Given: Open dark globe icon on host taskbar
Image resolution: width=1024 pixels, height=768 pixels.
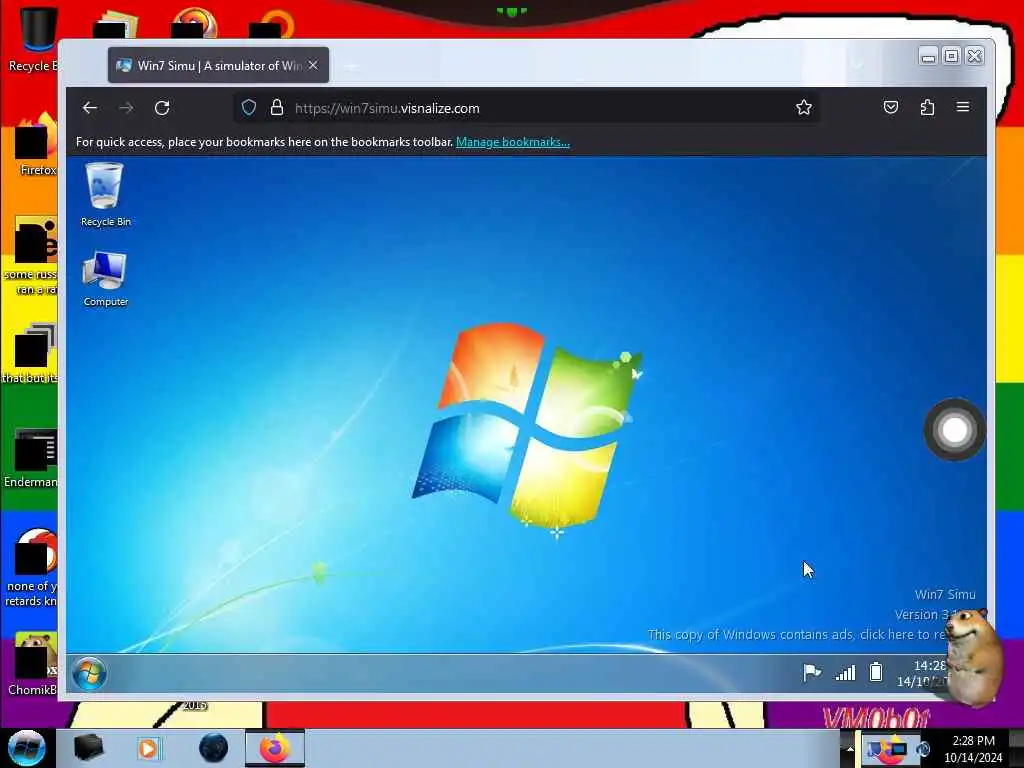Looking at the screenshot, I should point(214,748).
